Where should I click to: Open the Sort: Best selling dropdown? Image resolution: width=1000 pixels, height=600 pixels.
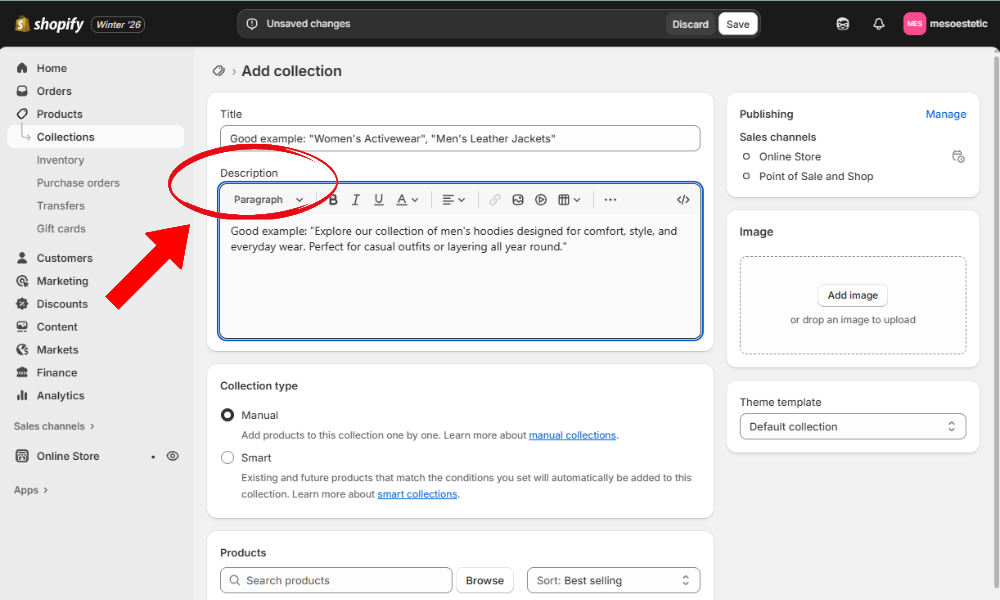click(x=613, y=580)
